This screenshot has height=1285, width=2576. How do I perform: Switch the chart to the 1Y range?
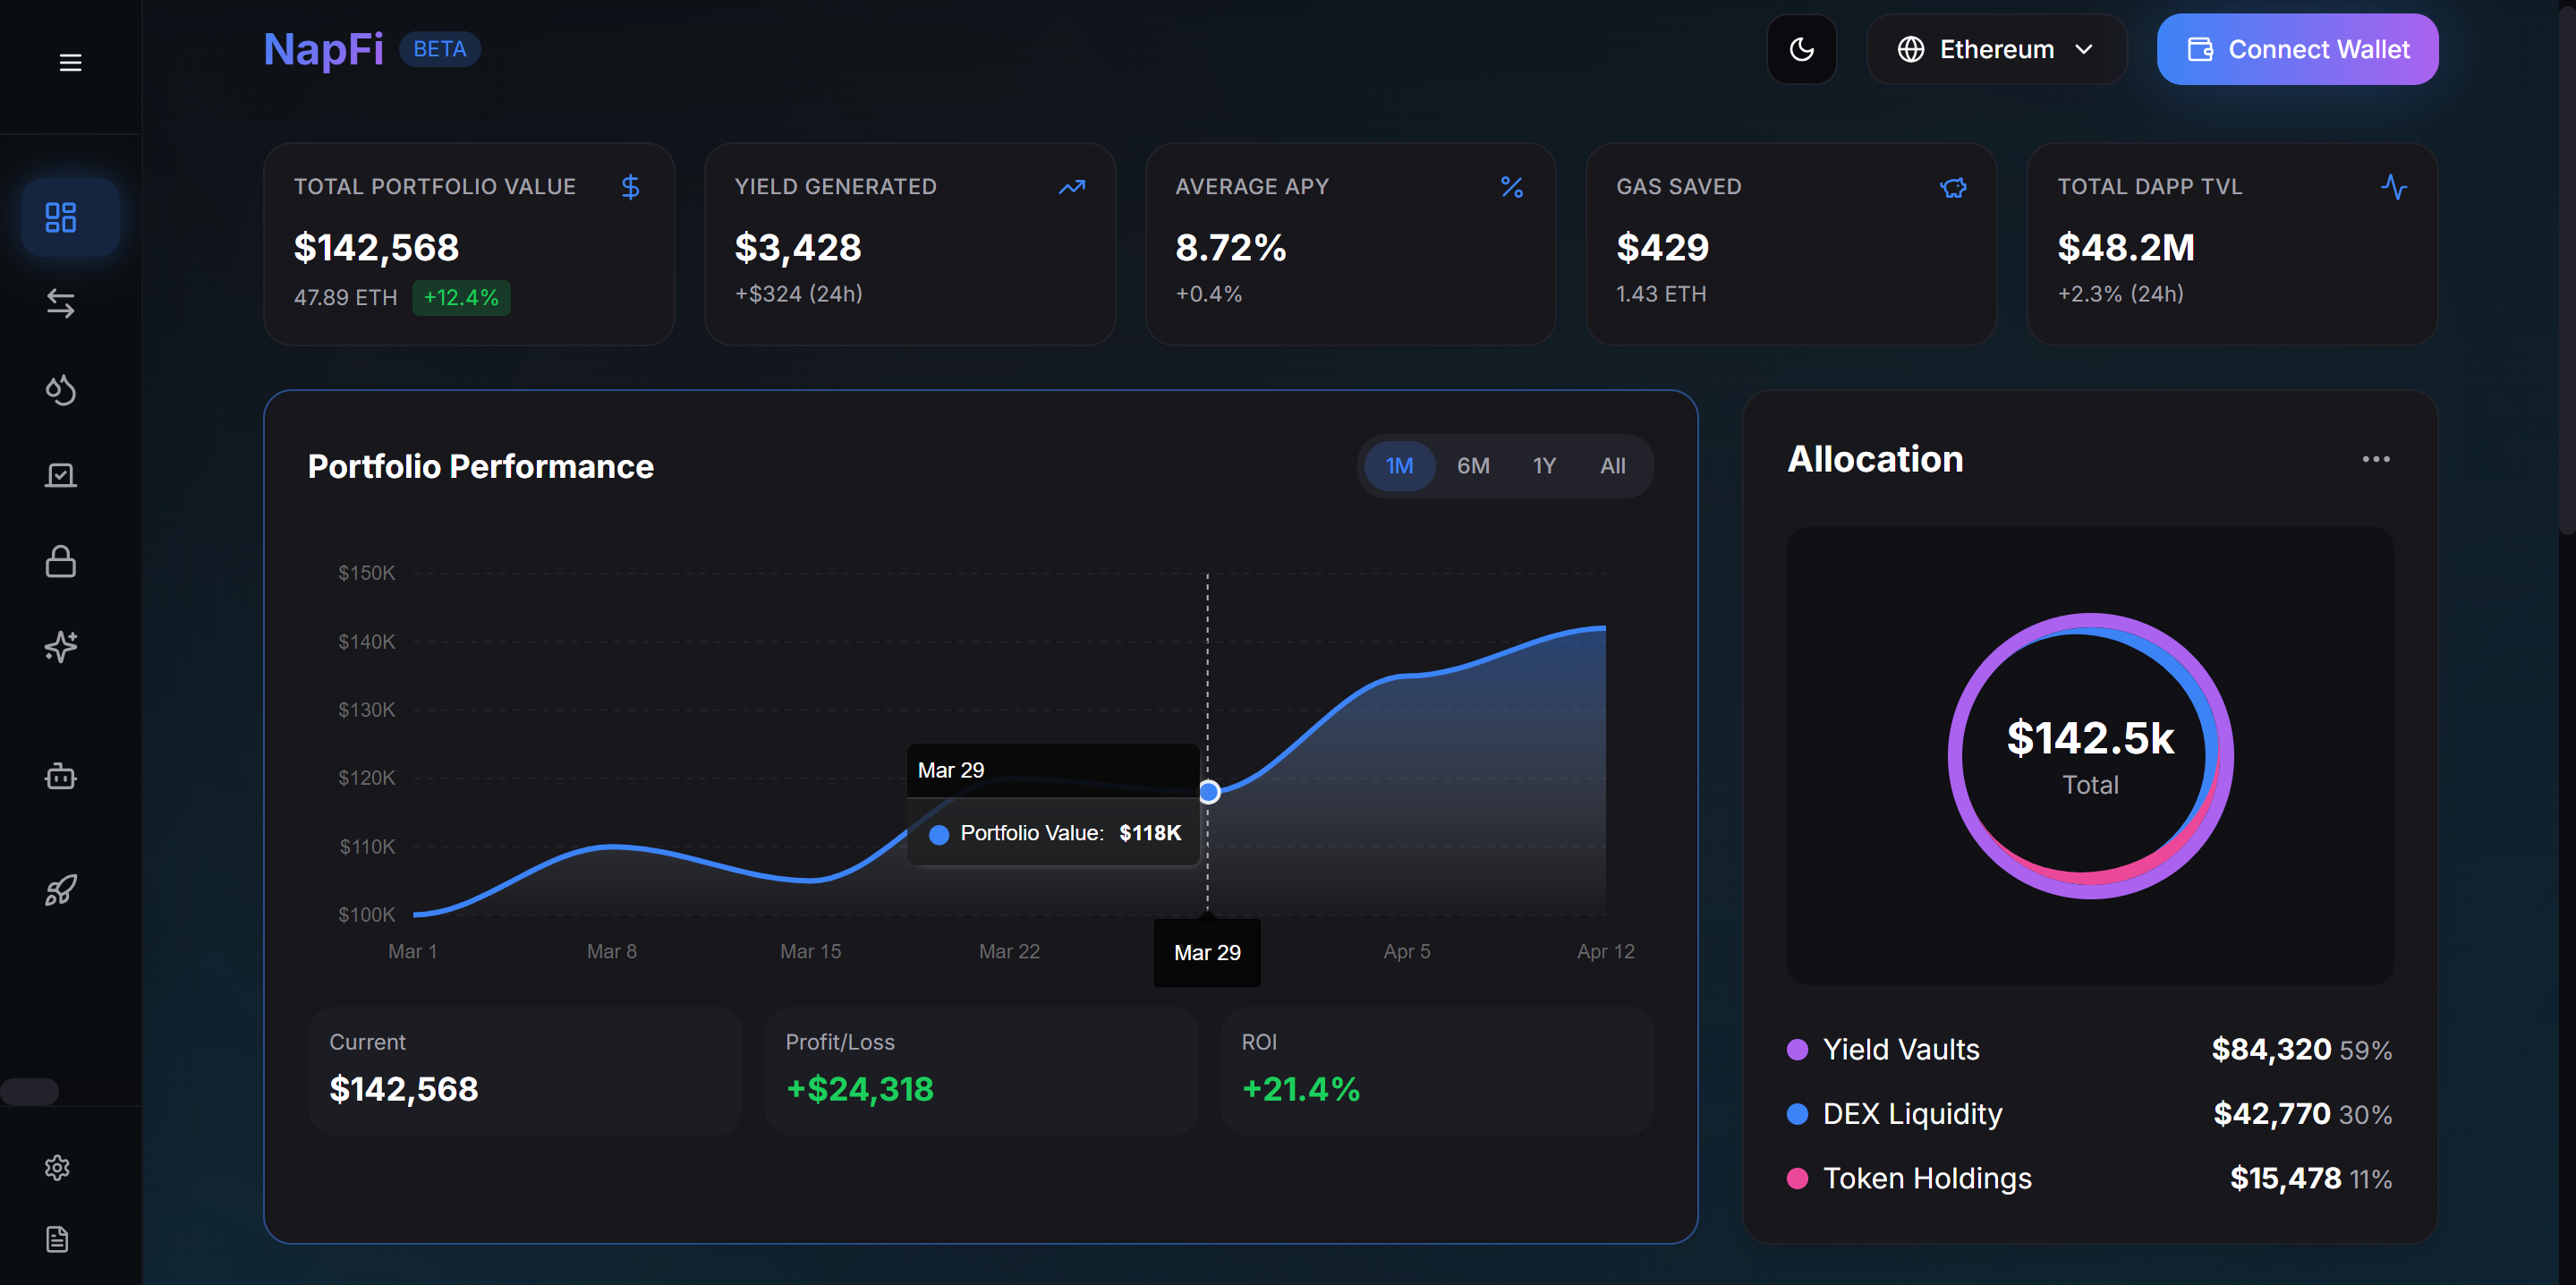(x=1543, y=465)
